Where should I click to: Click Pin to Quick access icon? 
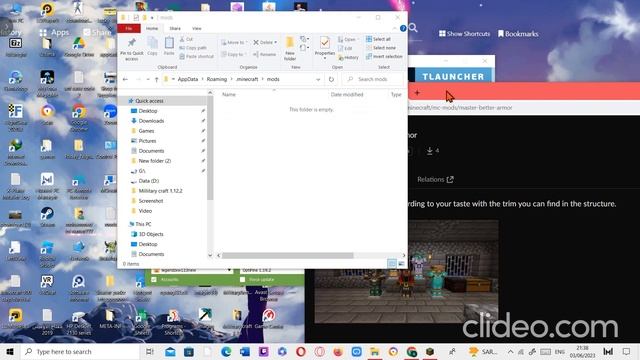131,42
